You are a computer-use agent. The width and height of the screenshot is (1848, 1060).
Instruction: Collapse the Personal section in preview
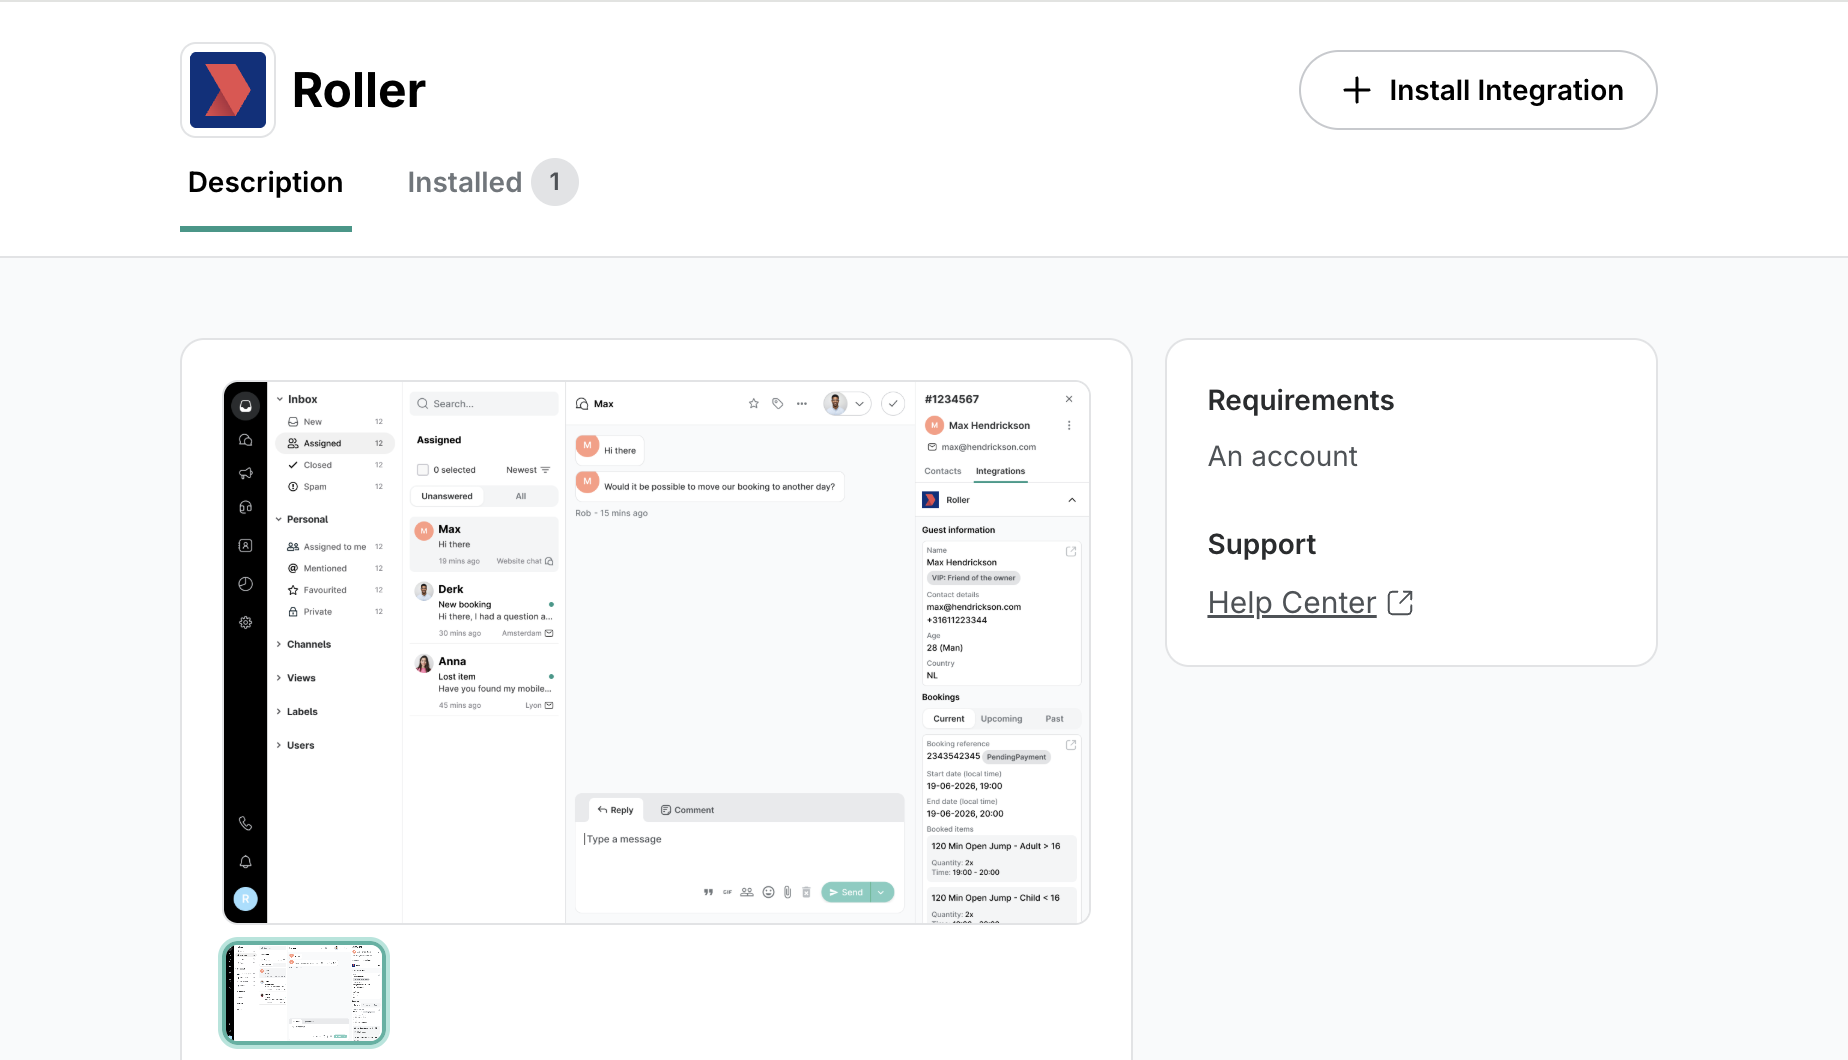point(279,519)
